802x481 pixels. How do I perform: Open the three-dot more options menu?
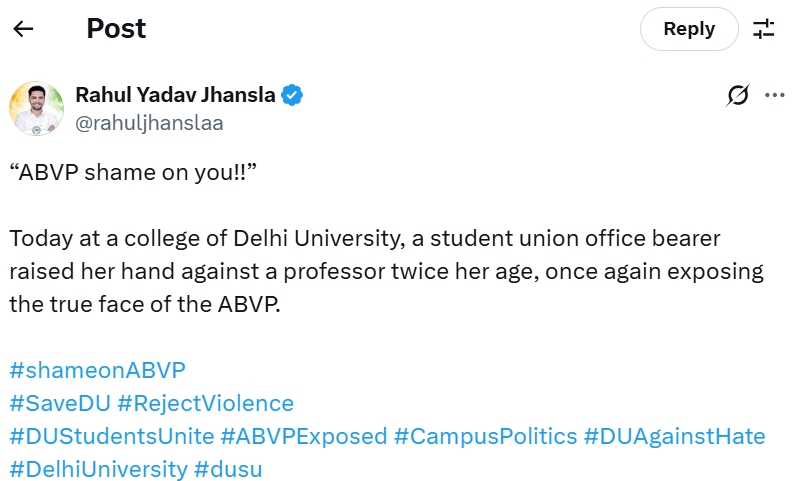click(774, 96)
